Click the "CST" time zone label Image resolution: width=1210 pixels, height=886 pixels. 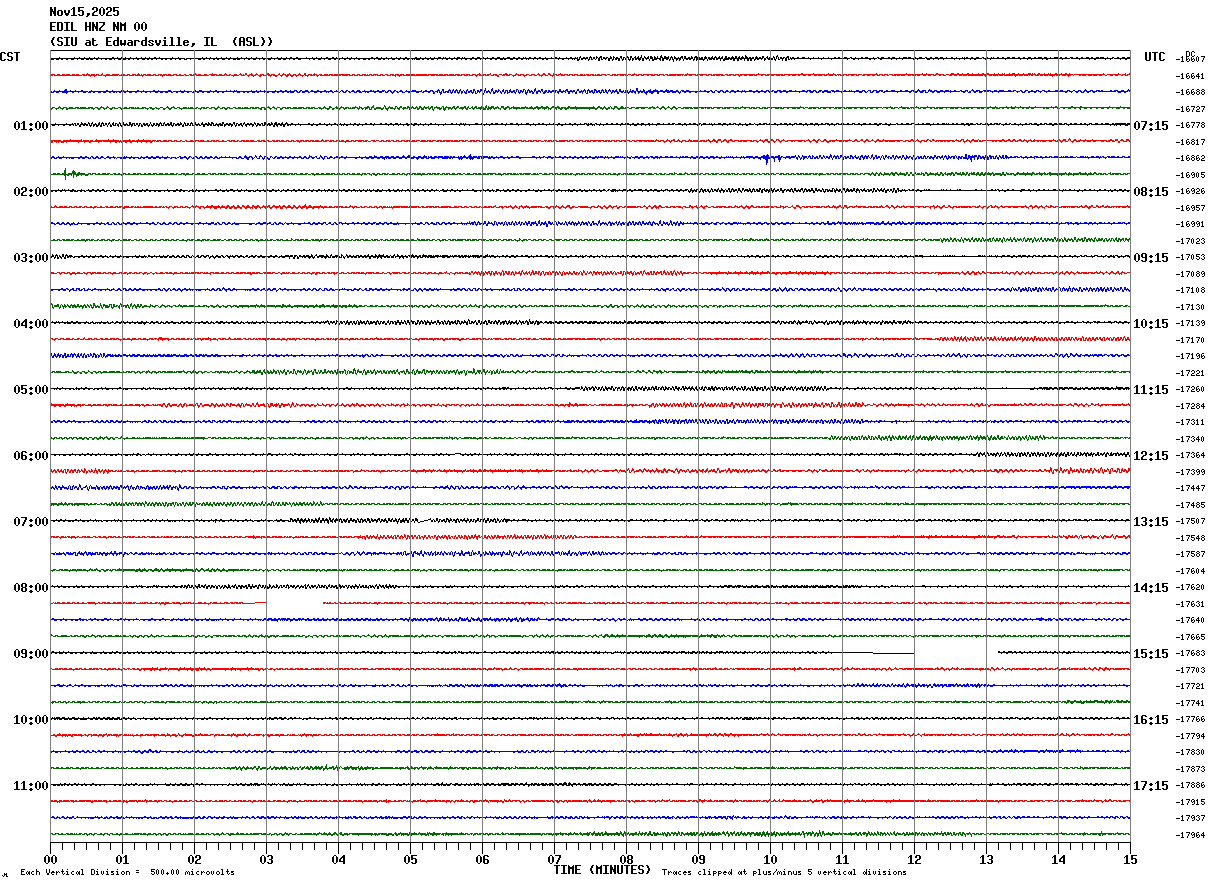tap(10, 57)
